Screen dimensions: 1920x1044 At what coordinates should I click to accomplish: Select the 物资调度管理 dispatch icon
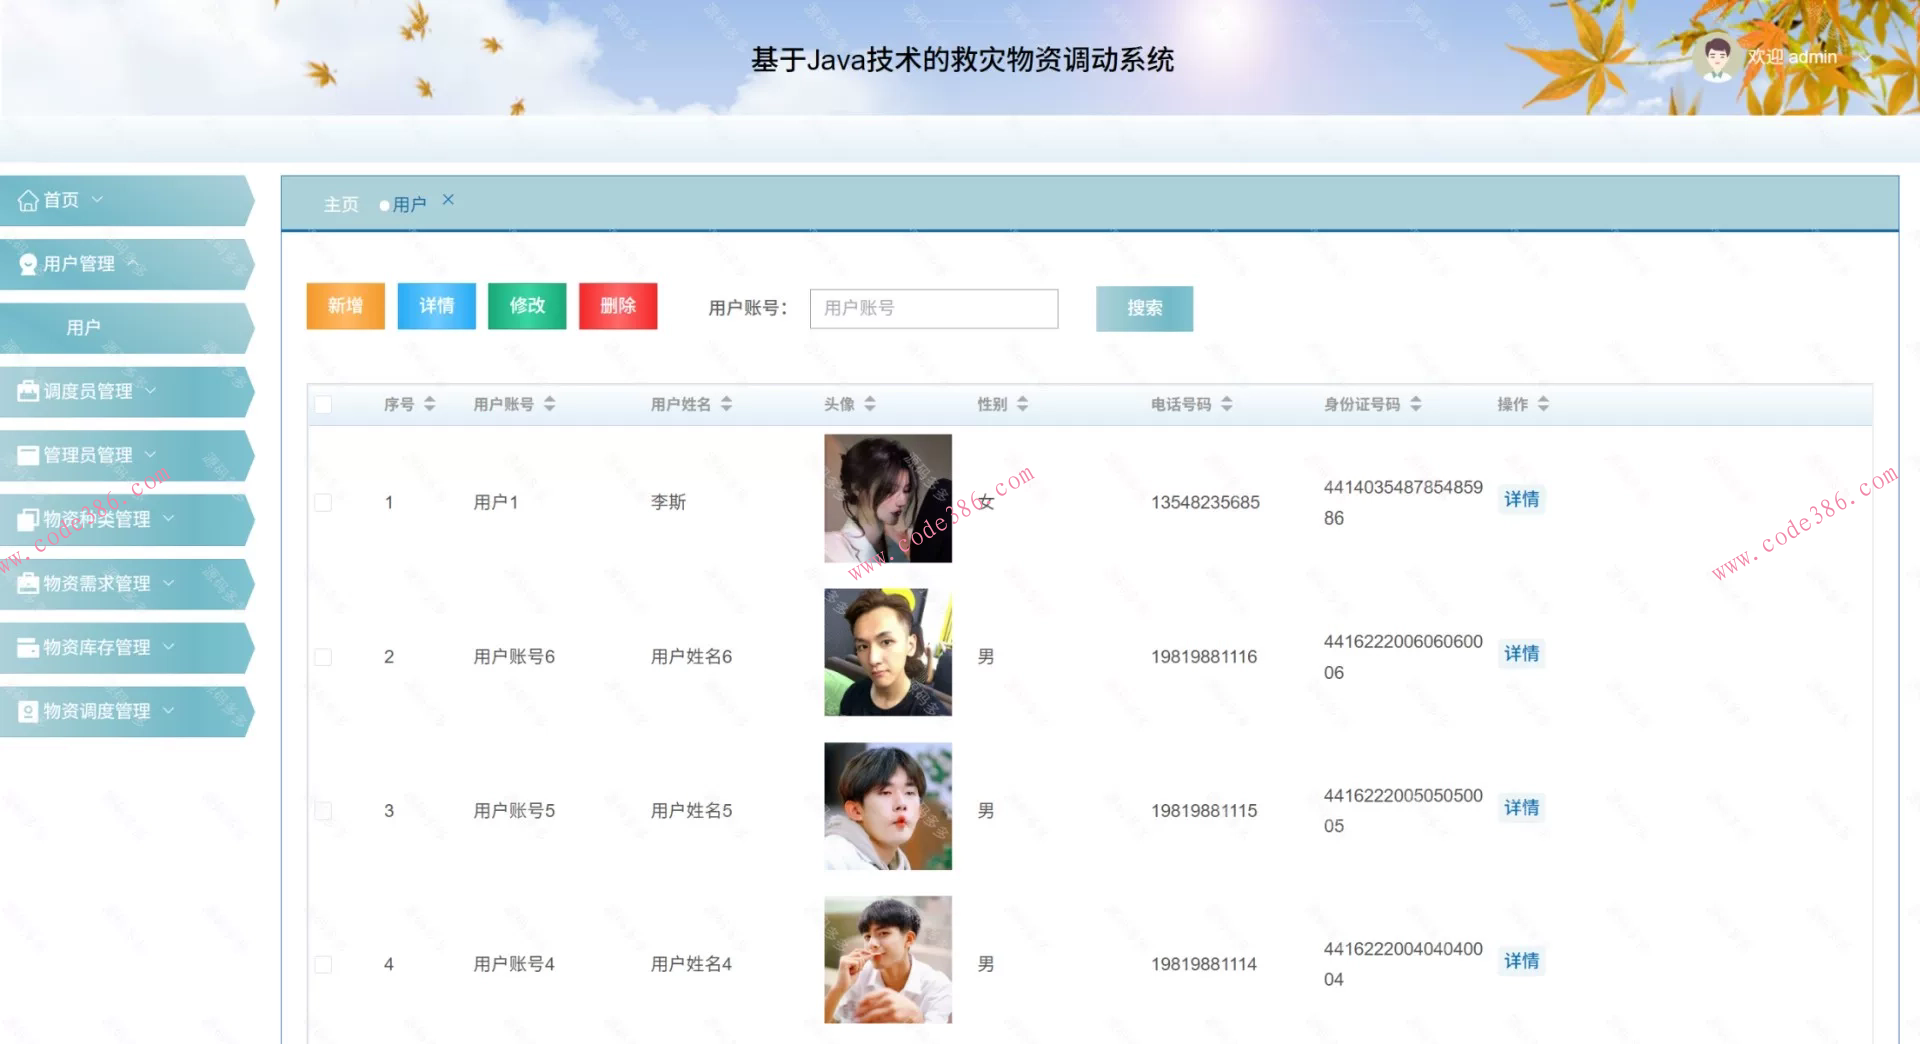point(27,711)
